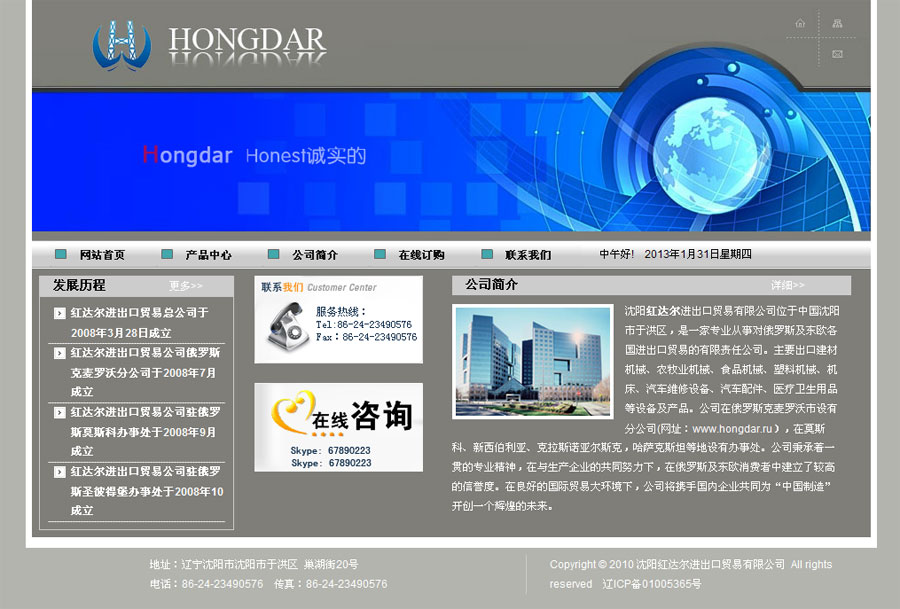This screenshot has width=900, height=609.
Task: Click the home icon in the header
Action: click(800, 23)
